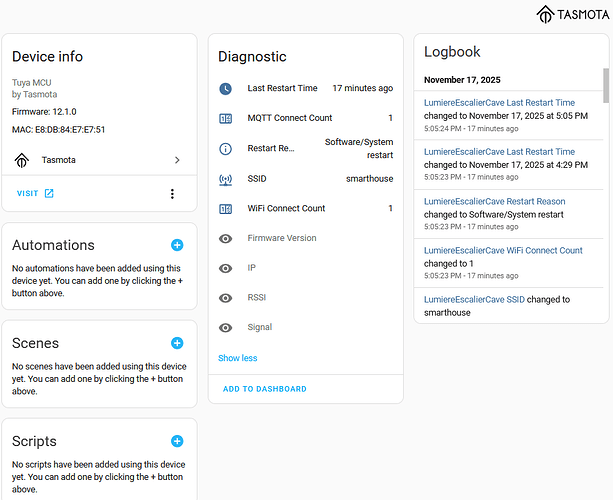The height and width of the screenshot is (500, 613).
Task: Add a new script with plus icon
Action: 177,441
